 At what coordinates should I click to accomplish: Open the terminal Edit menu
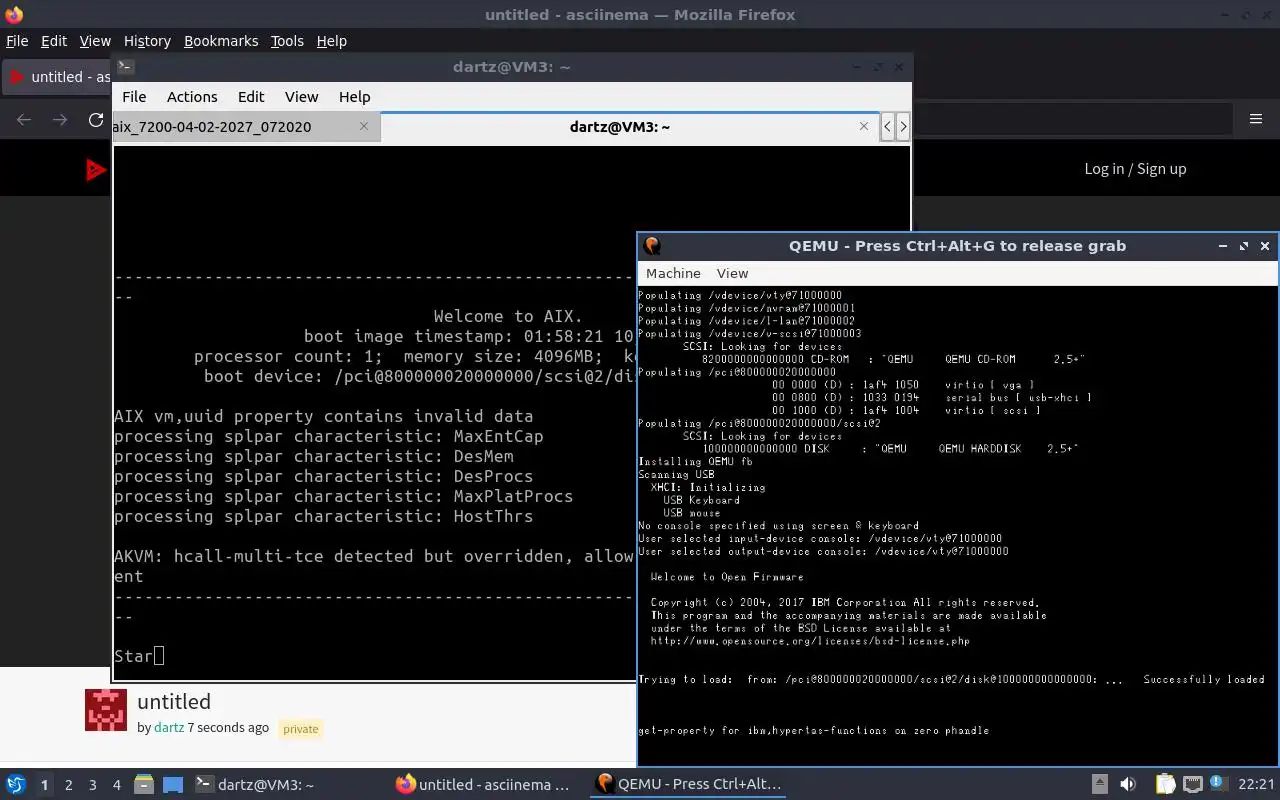coord(251,97)
